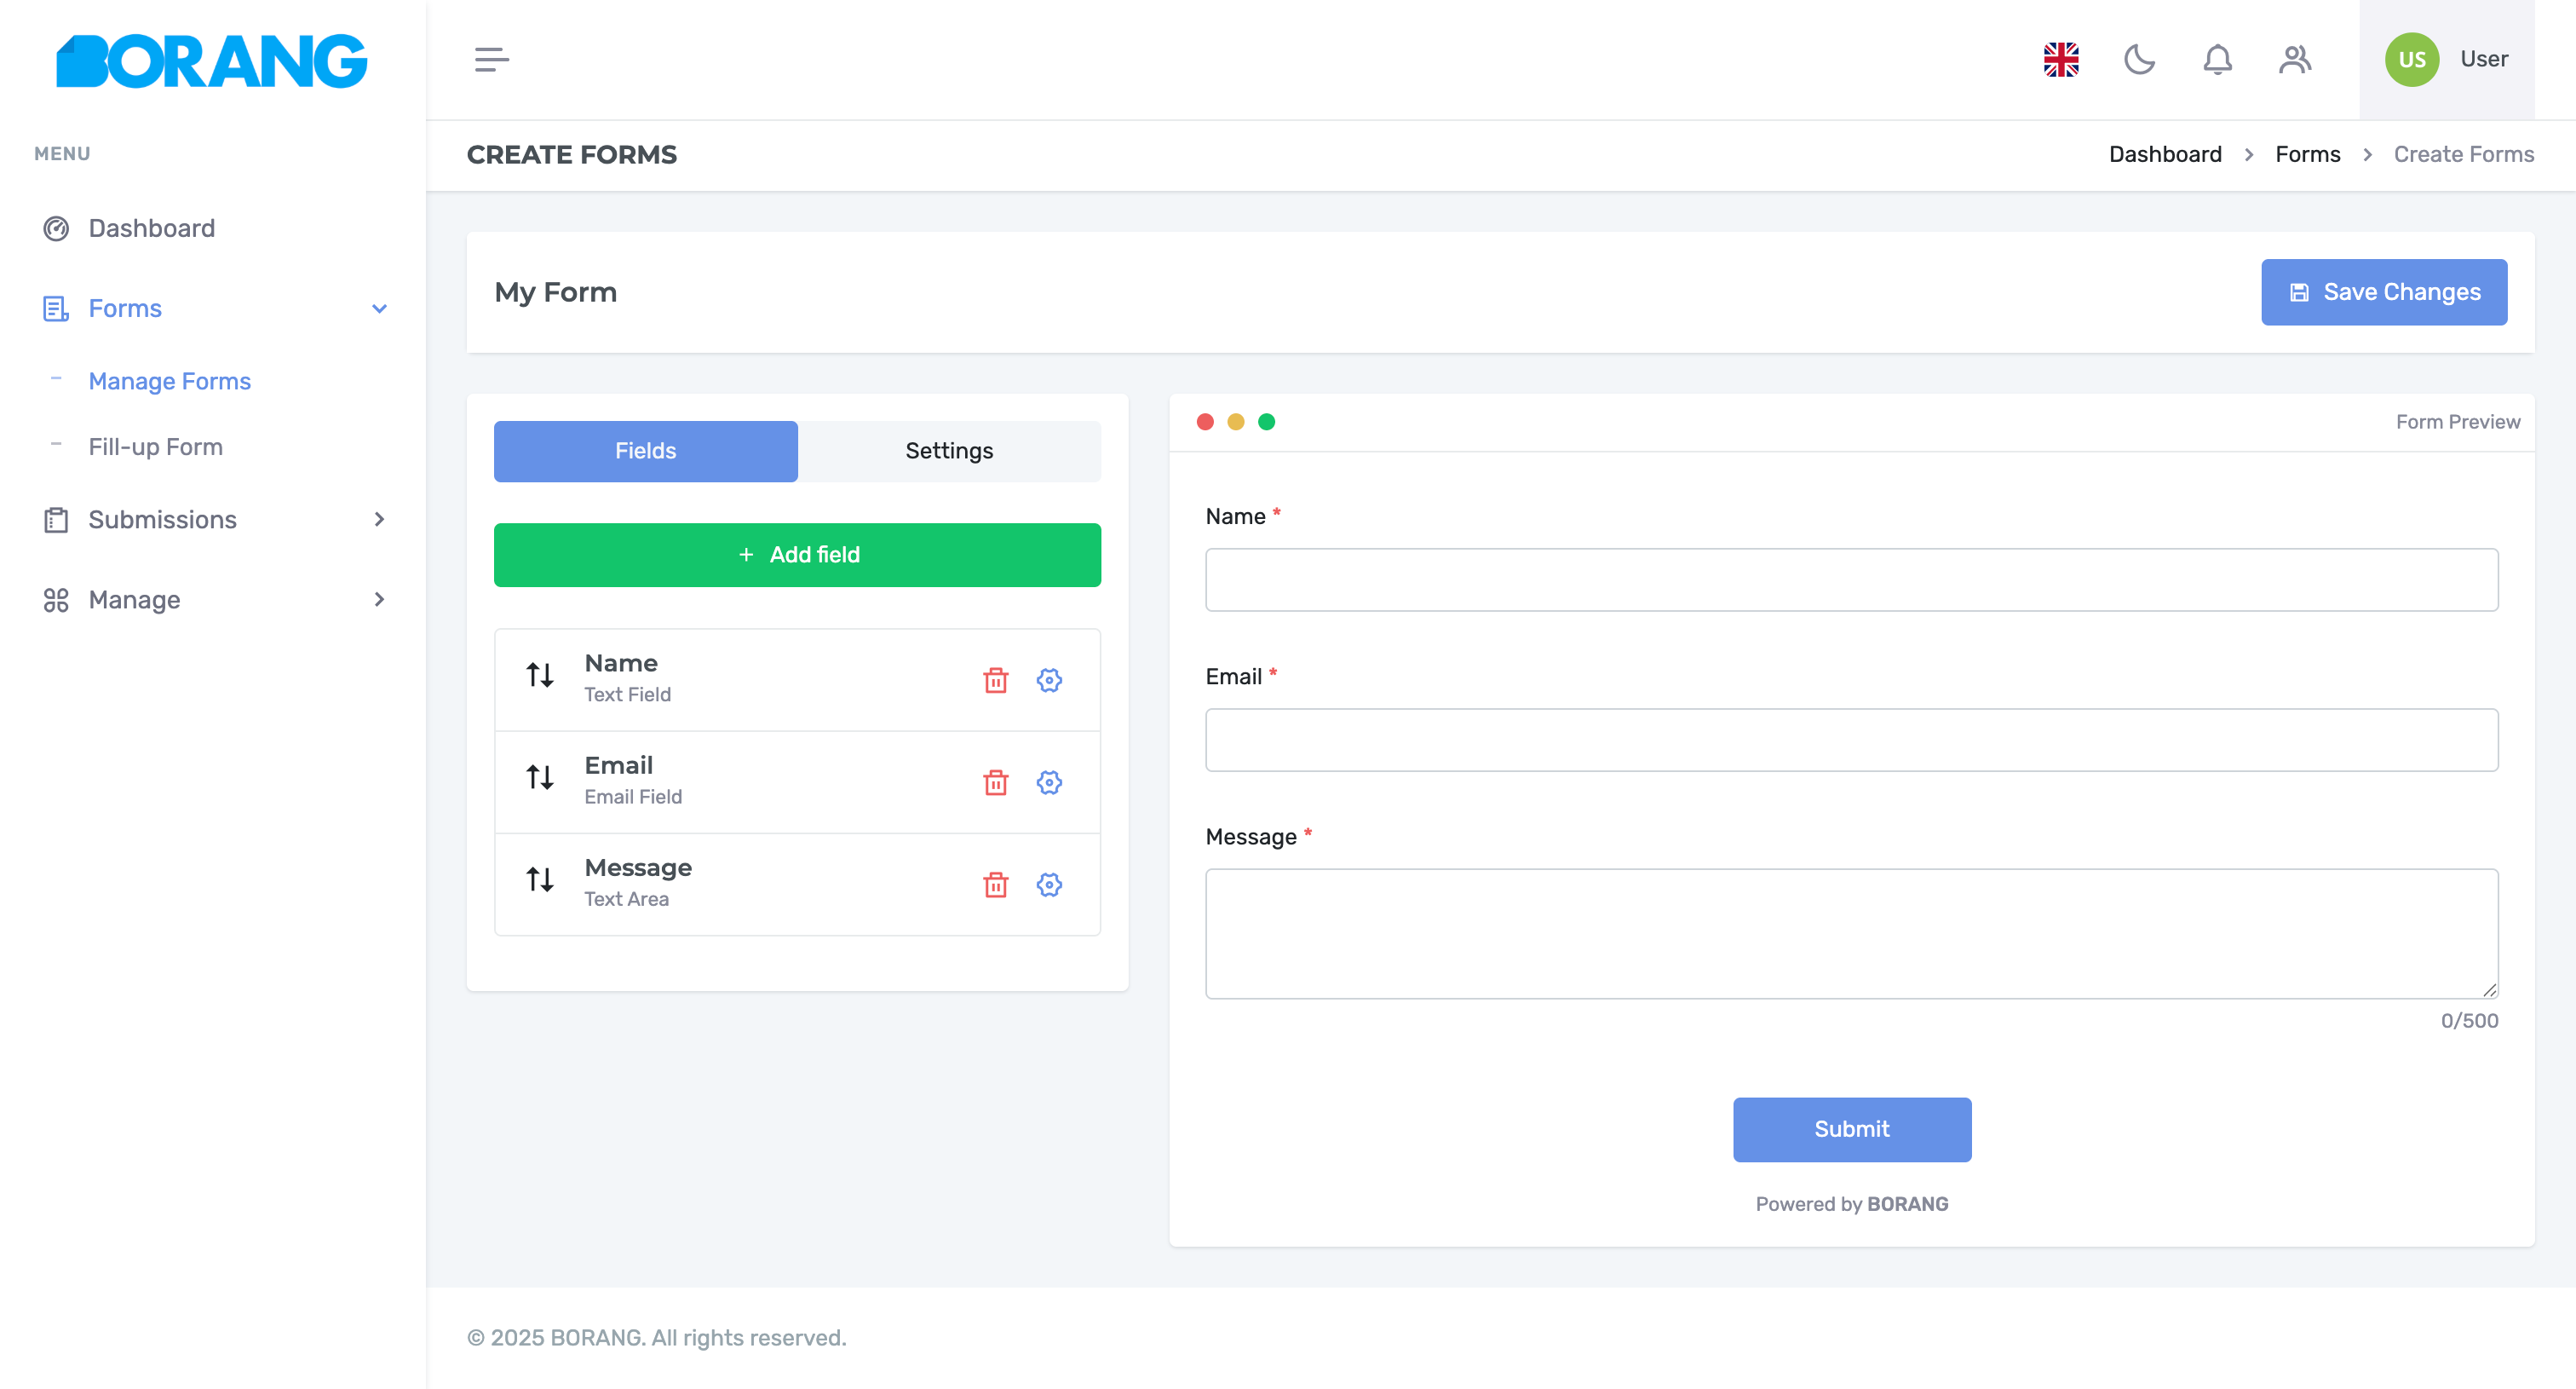This screenshot has height=1389, width=2576.
Task: Click the Email Field label under Email
Action: coord(633,797)
